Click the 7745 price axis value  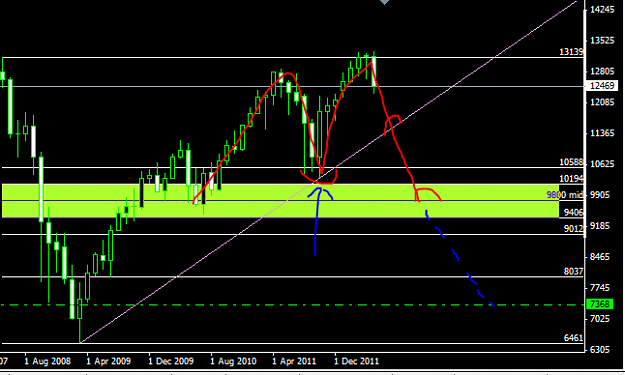pos(599,288)
